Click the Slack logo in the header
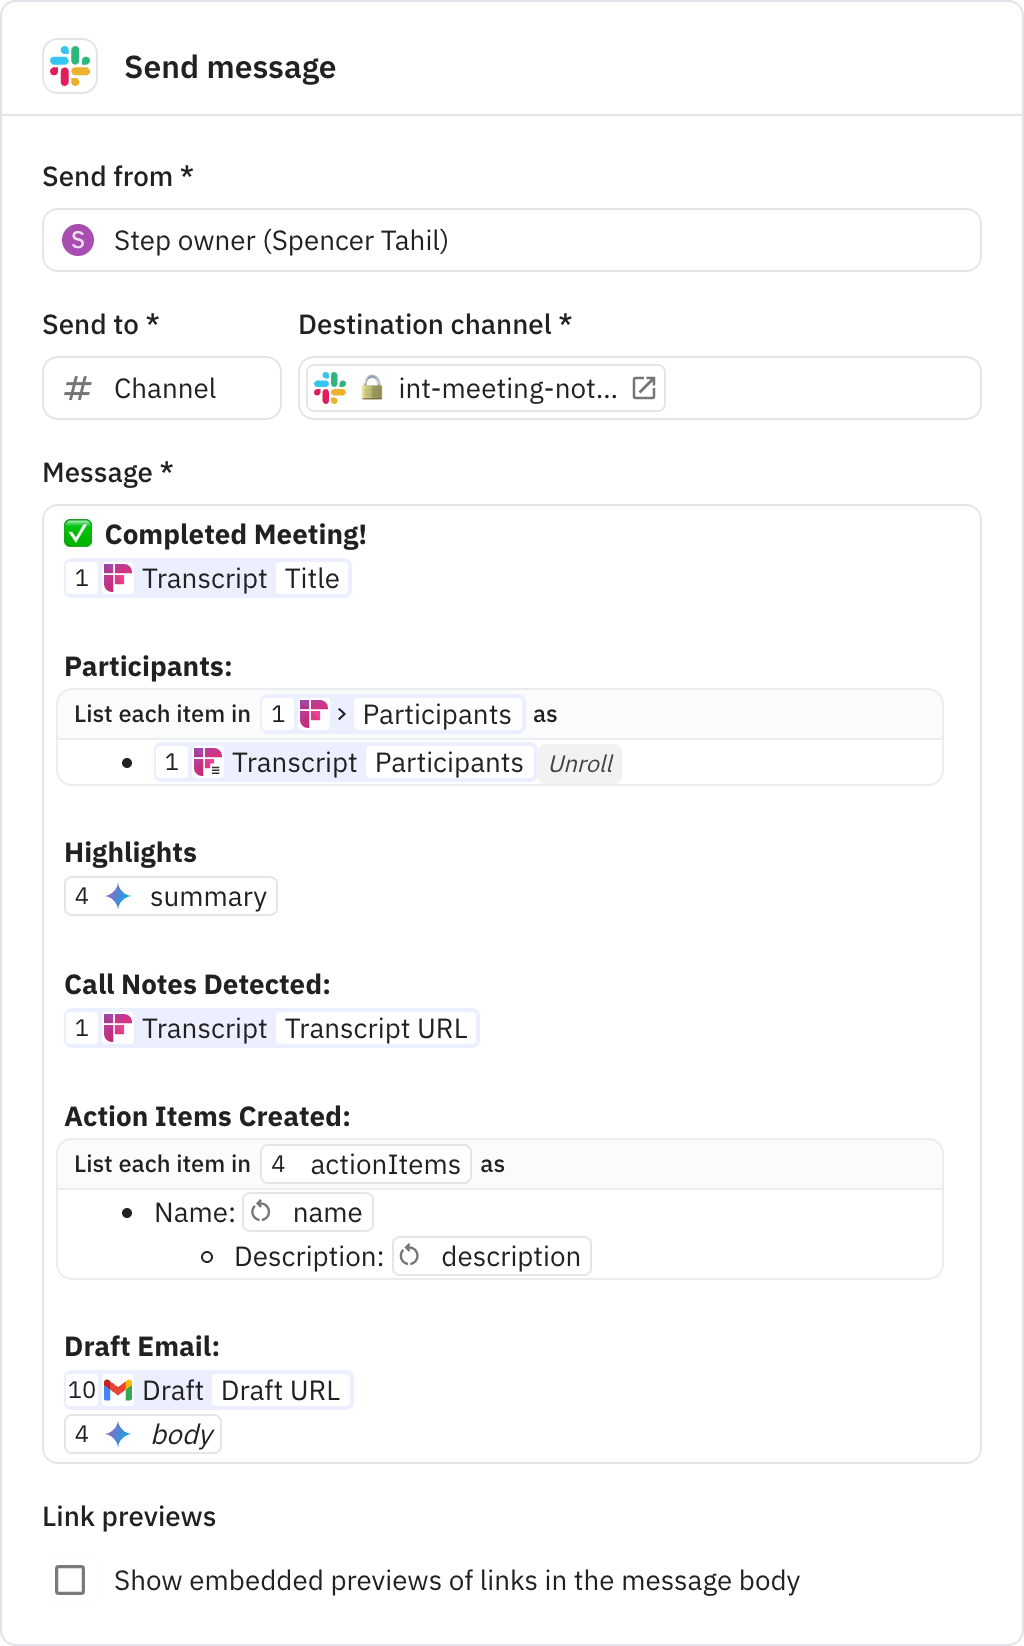Image resolution: width=1024 pixels, height=1646 pixels. (70, 67)
